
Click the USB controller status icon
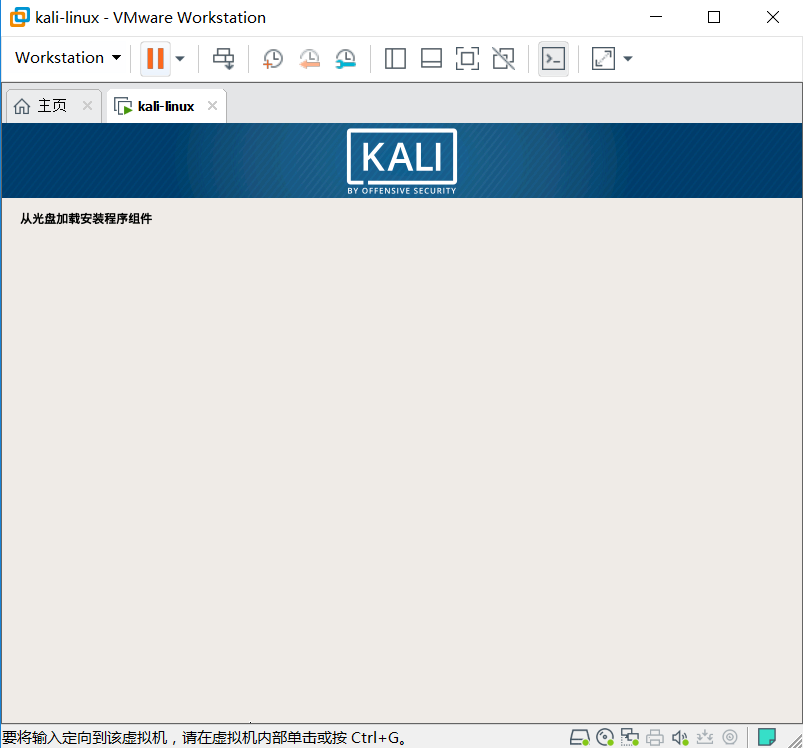tap(705, 737)
